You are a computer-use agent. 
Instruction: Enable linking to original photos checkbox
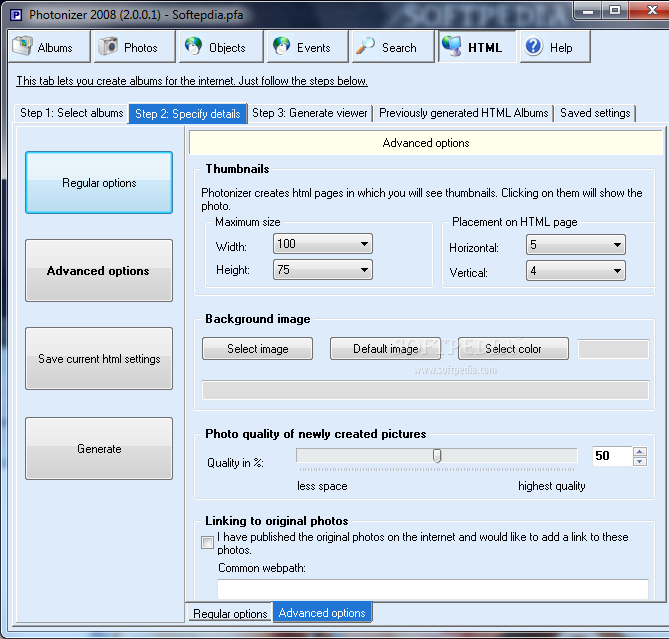click(x=207, y=542)
